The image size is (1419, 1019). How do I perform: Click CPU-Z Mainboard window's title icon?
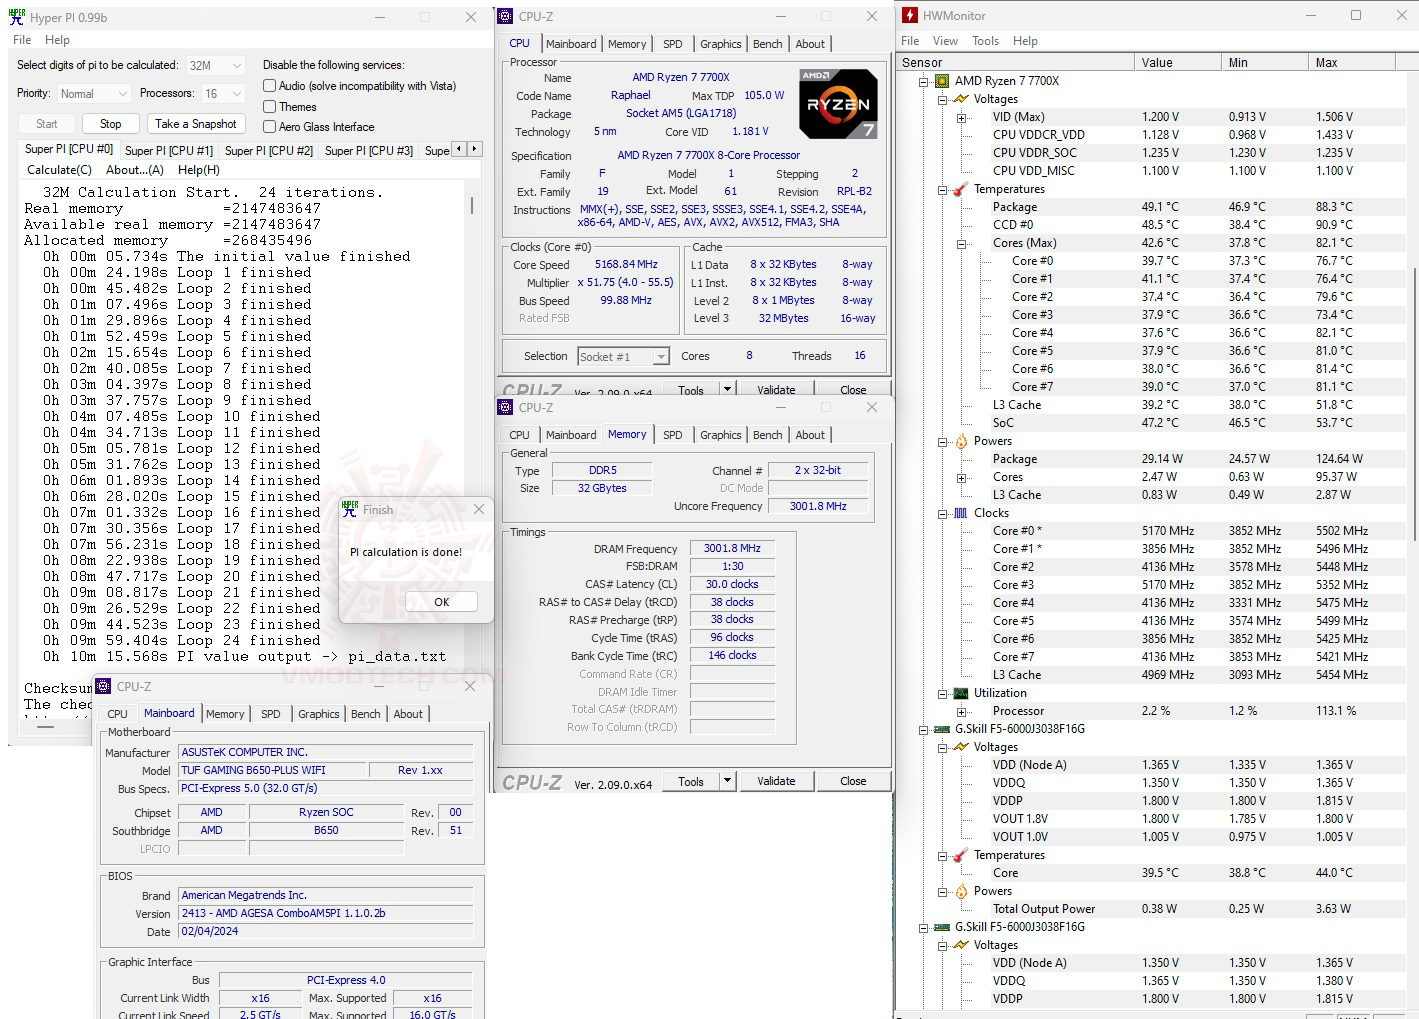coord(104,686)
